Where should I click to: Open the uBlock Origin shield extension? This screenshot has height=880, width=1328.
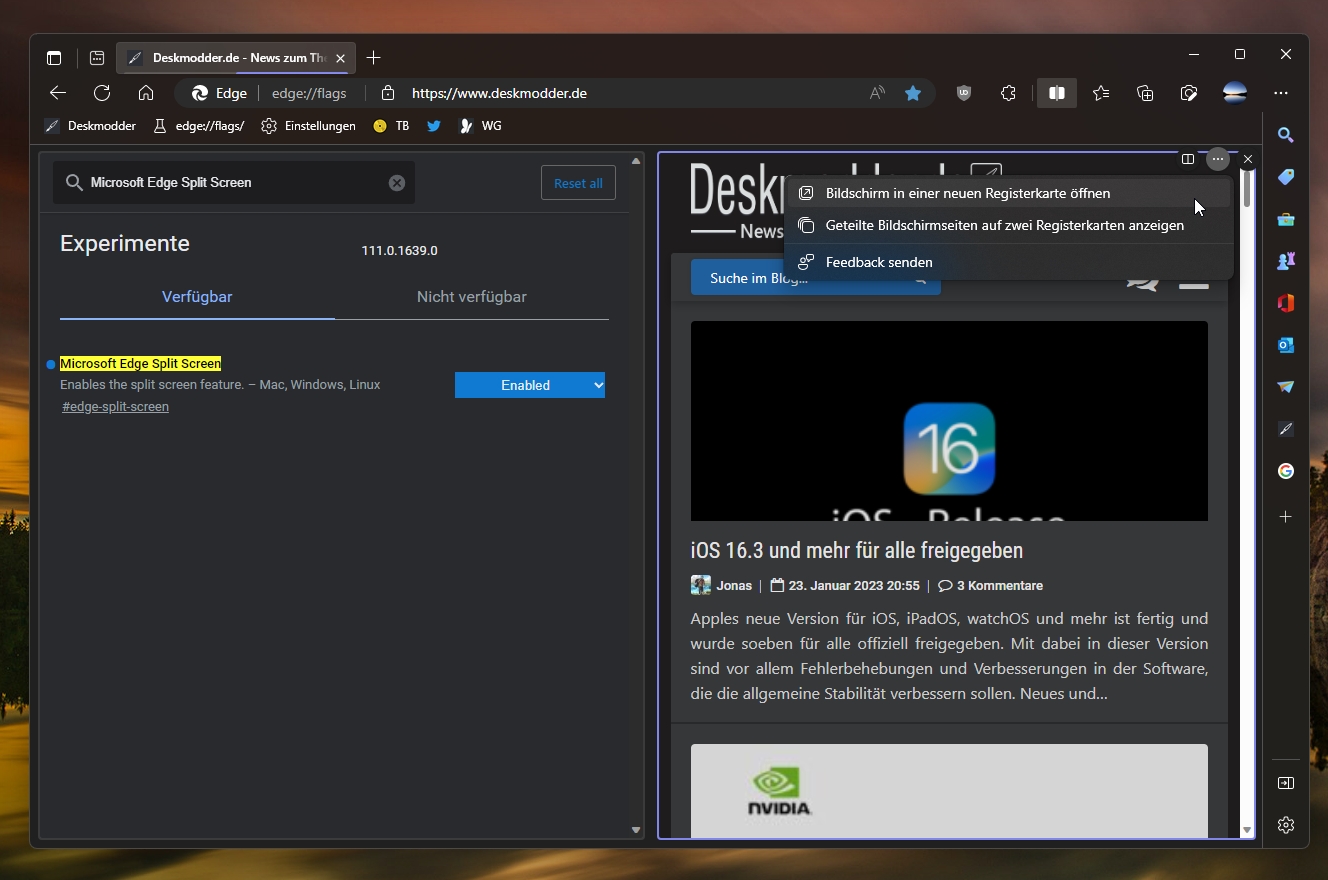point(964,93)
